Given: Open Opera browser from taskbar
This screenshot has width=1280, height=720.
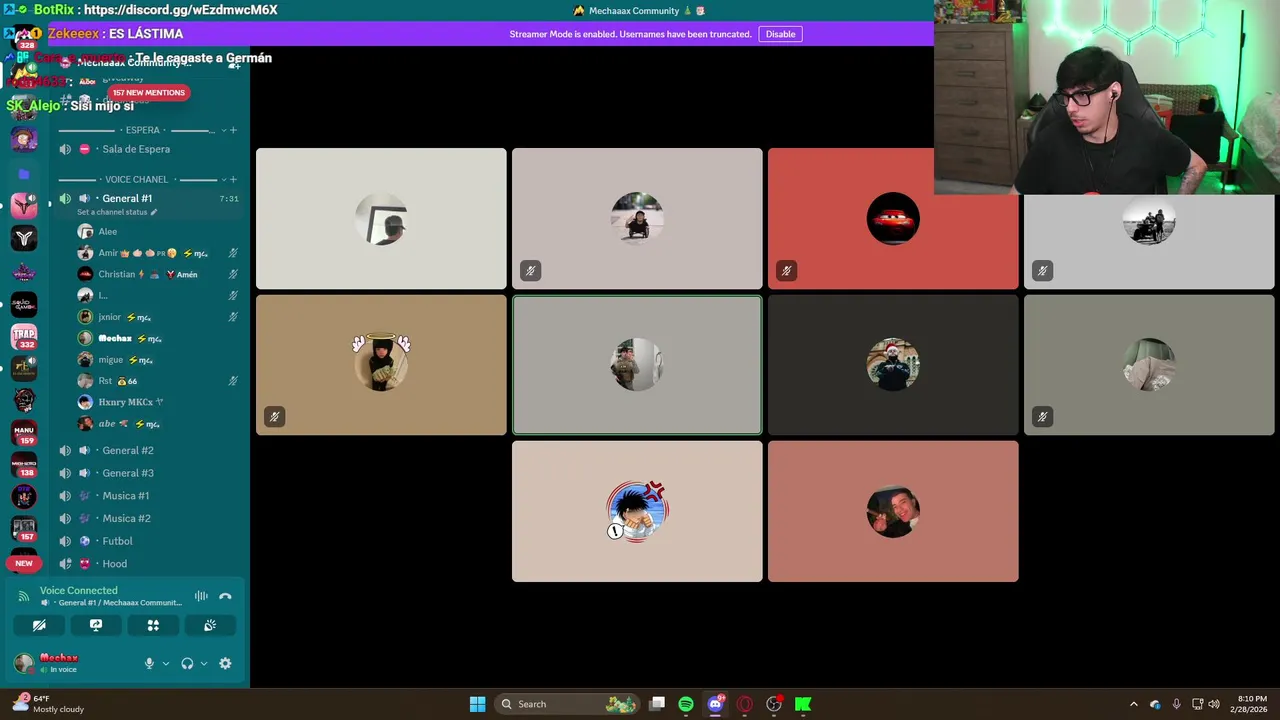Looking at the screenshot, I should [x=744, y=704].
